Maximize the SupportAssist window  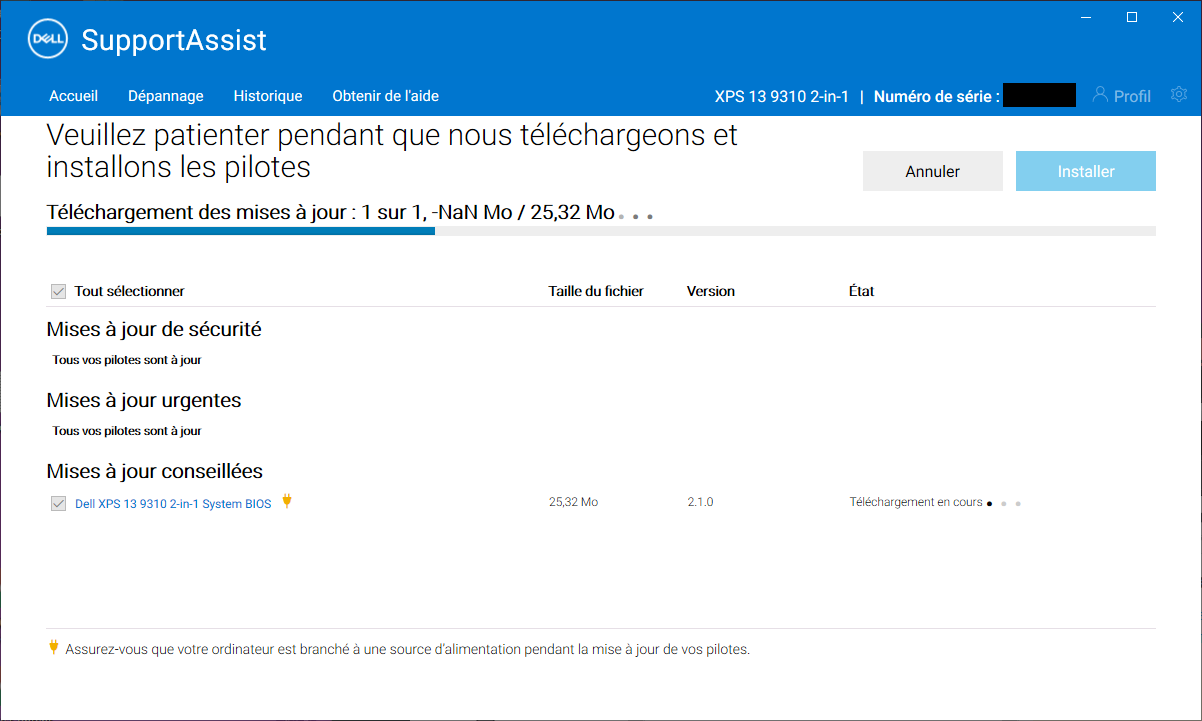[x=1132, y=17]
